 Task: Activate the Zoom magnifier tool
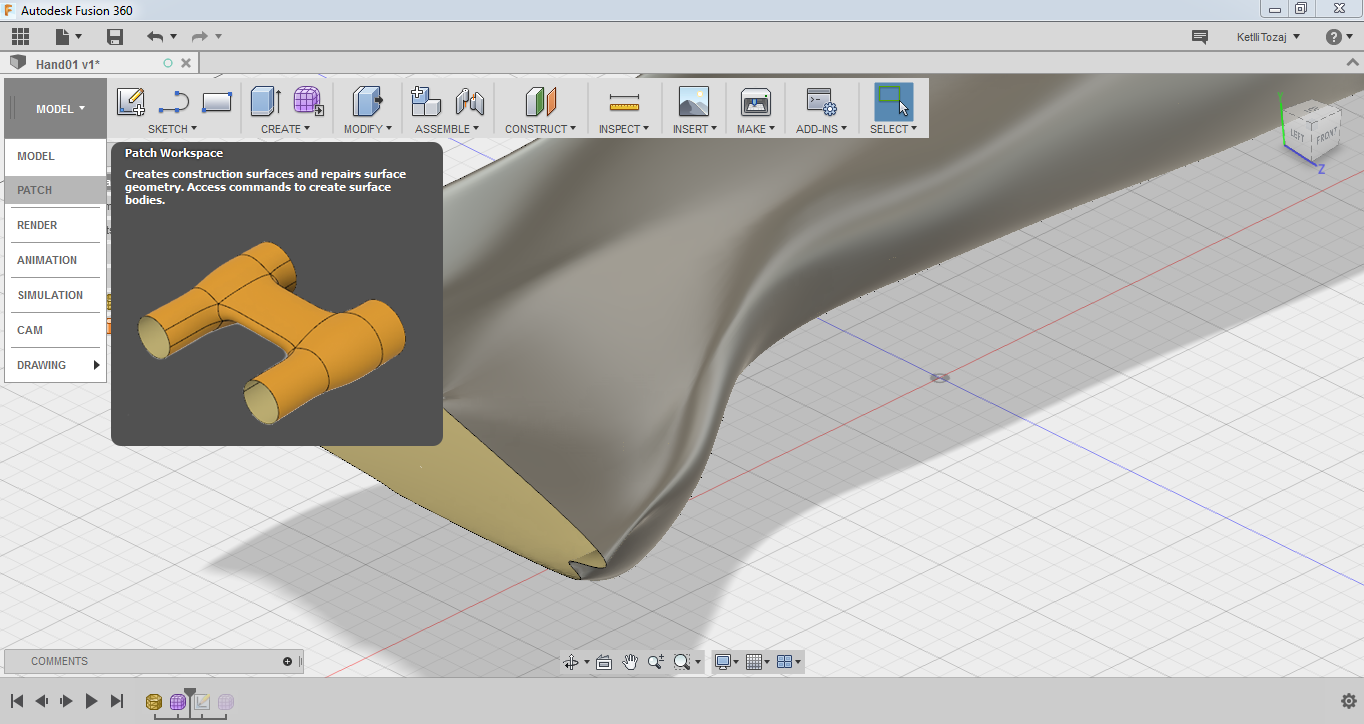point(656,662)
